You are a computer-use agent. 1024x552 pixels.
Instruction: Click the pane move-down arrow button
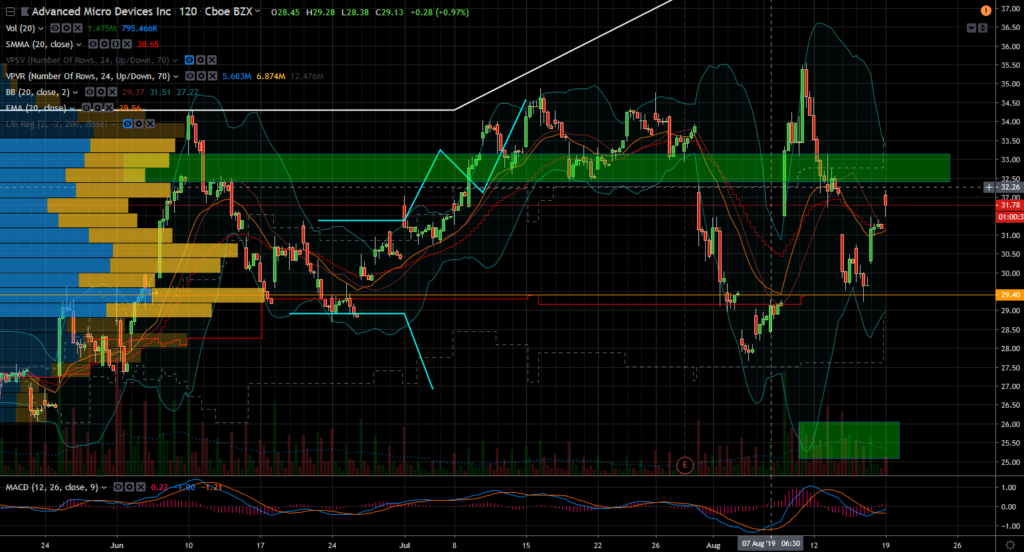(971, 28)
